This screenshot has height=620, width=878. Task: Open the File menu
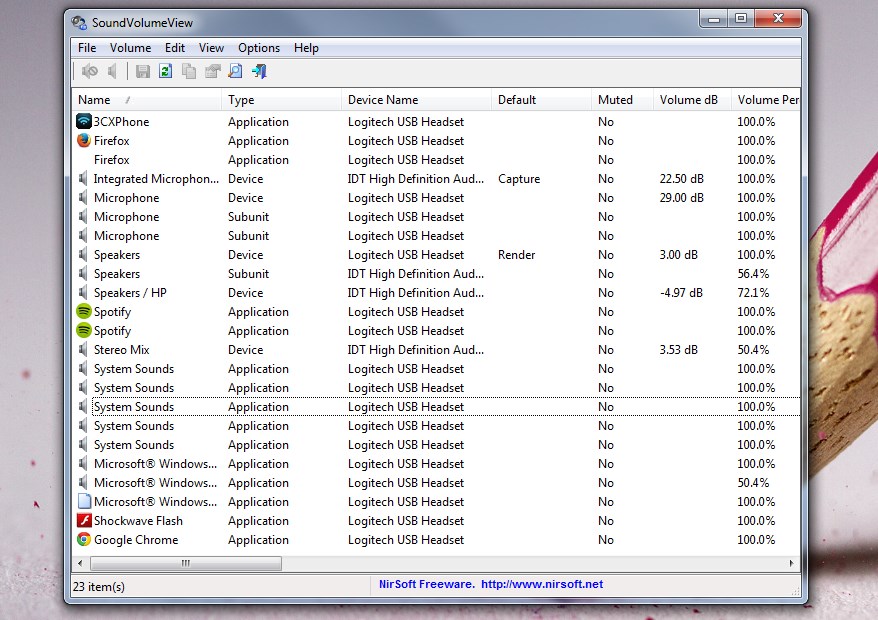click(87, 48)
